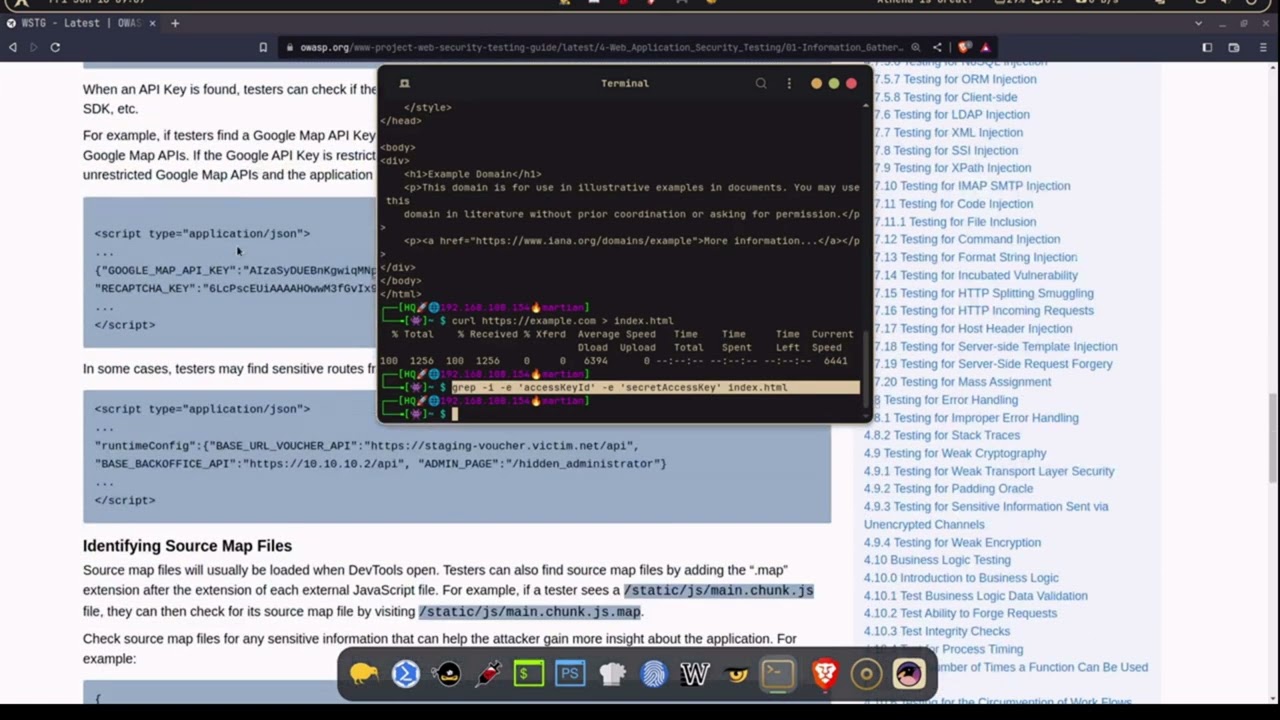The width and height of the screenshot is (1280, 720).
Task: Launch the blue sigma hexagon dock app
Action: click(405, 674)
